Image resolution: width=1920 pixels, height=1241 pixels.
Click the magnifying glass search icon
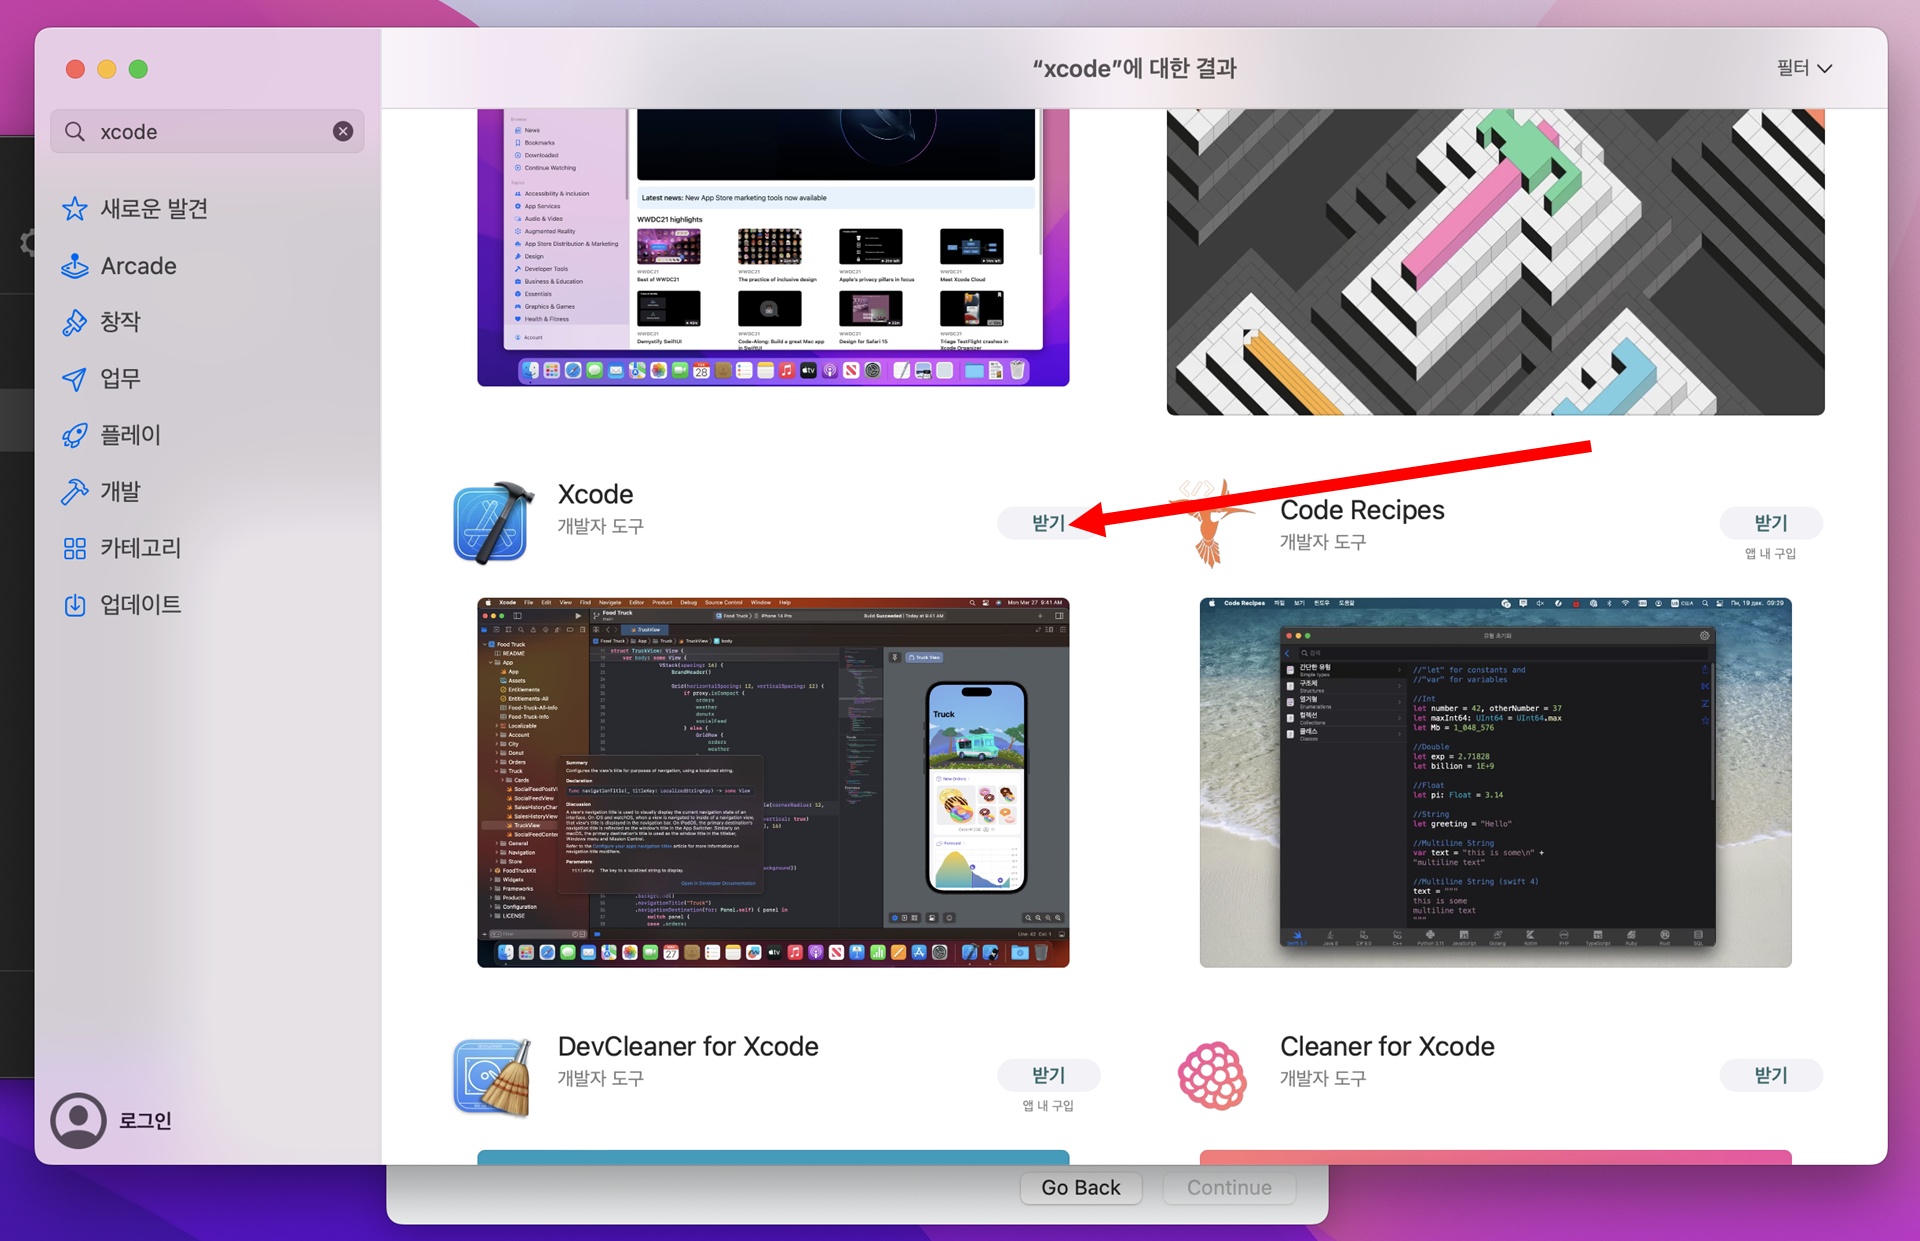tap(75, 131)
